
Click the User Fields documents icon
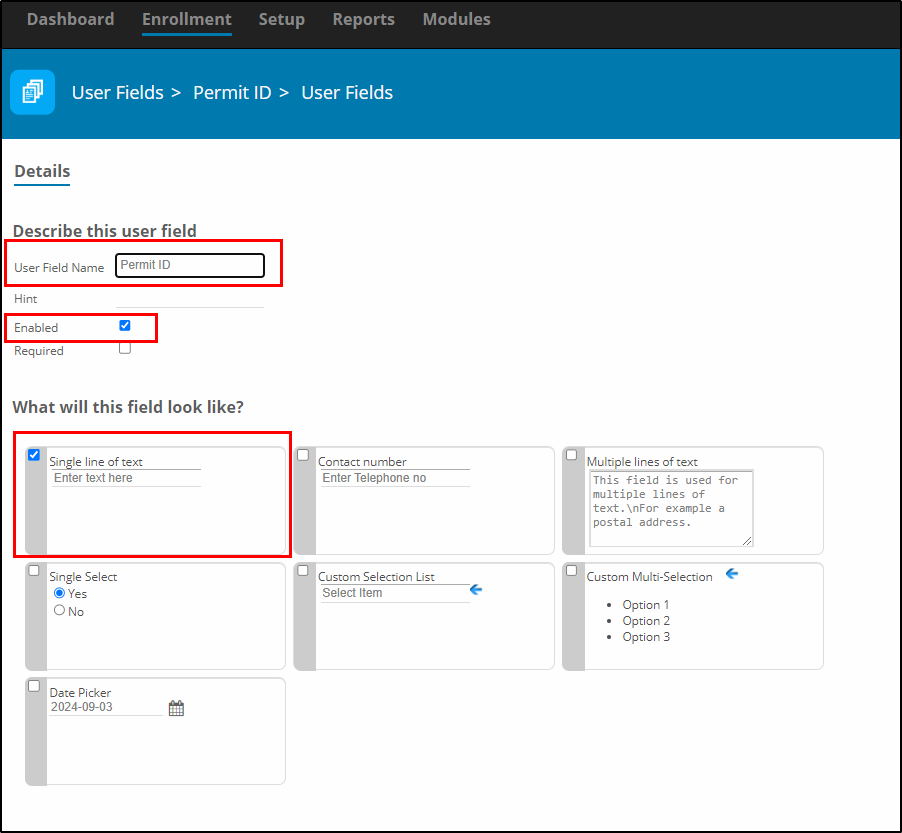[x=33, y=92]
